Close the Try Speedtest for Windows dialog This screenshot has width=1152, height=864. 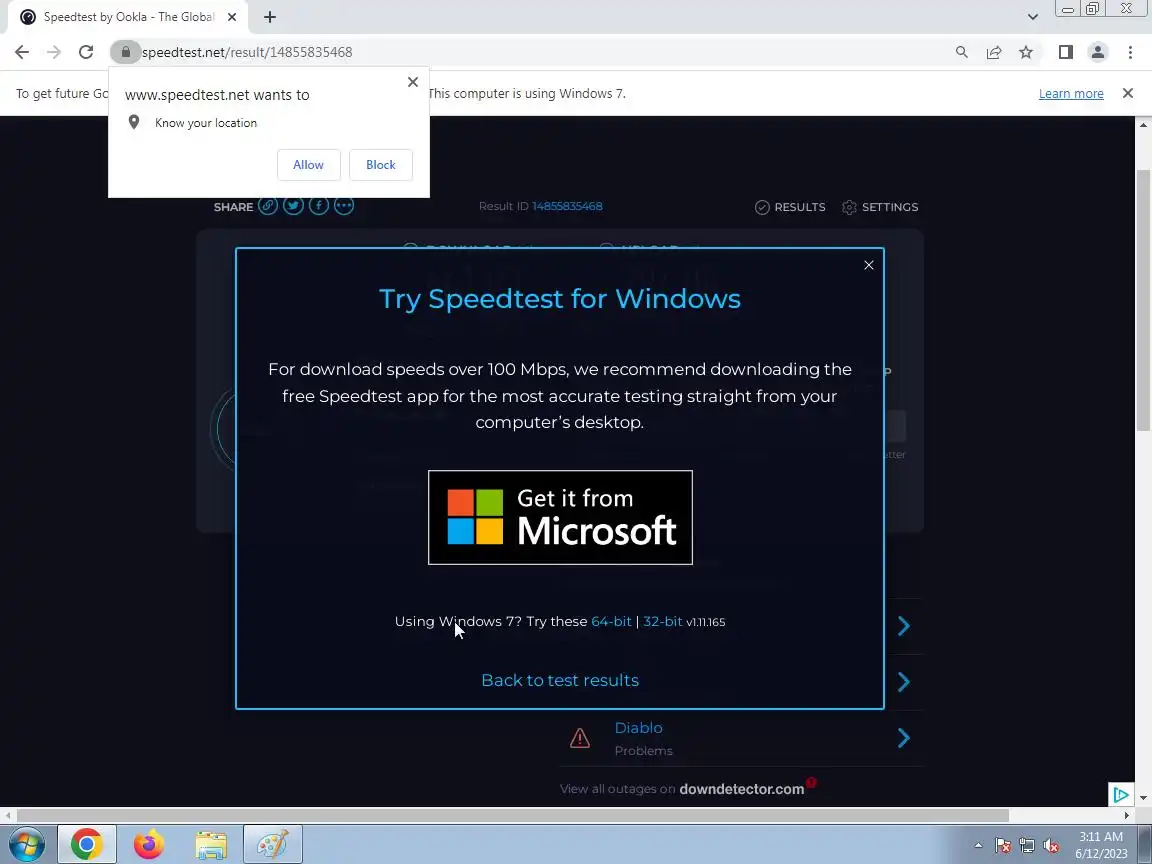tap(868, 265)
